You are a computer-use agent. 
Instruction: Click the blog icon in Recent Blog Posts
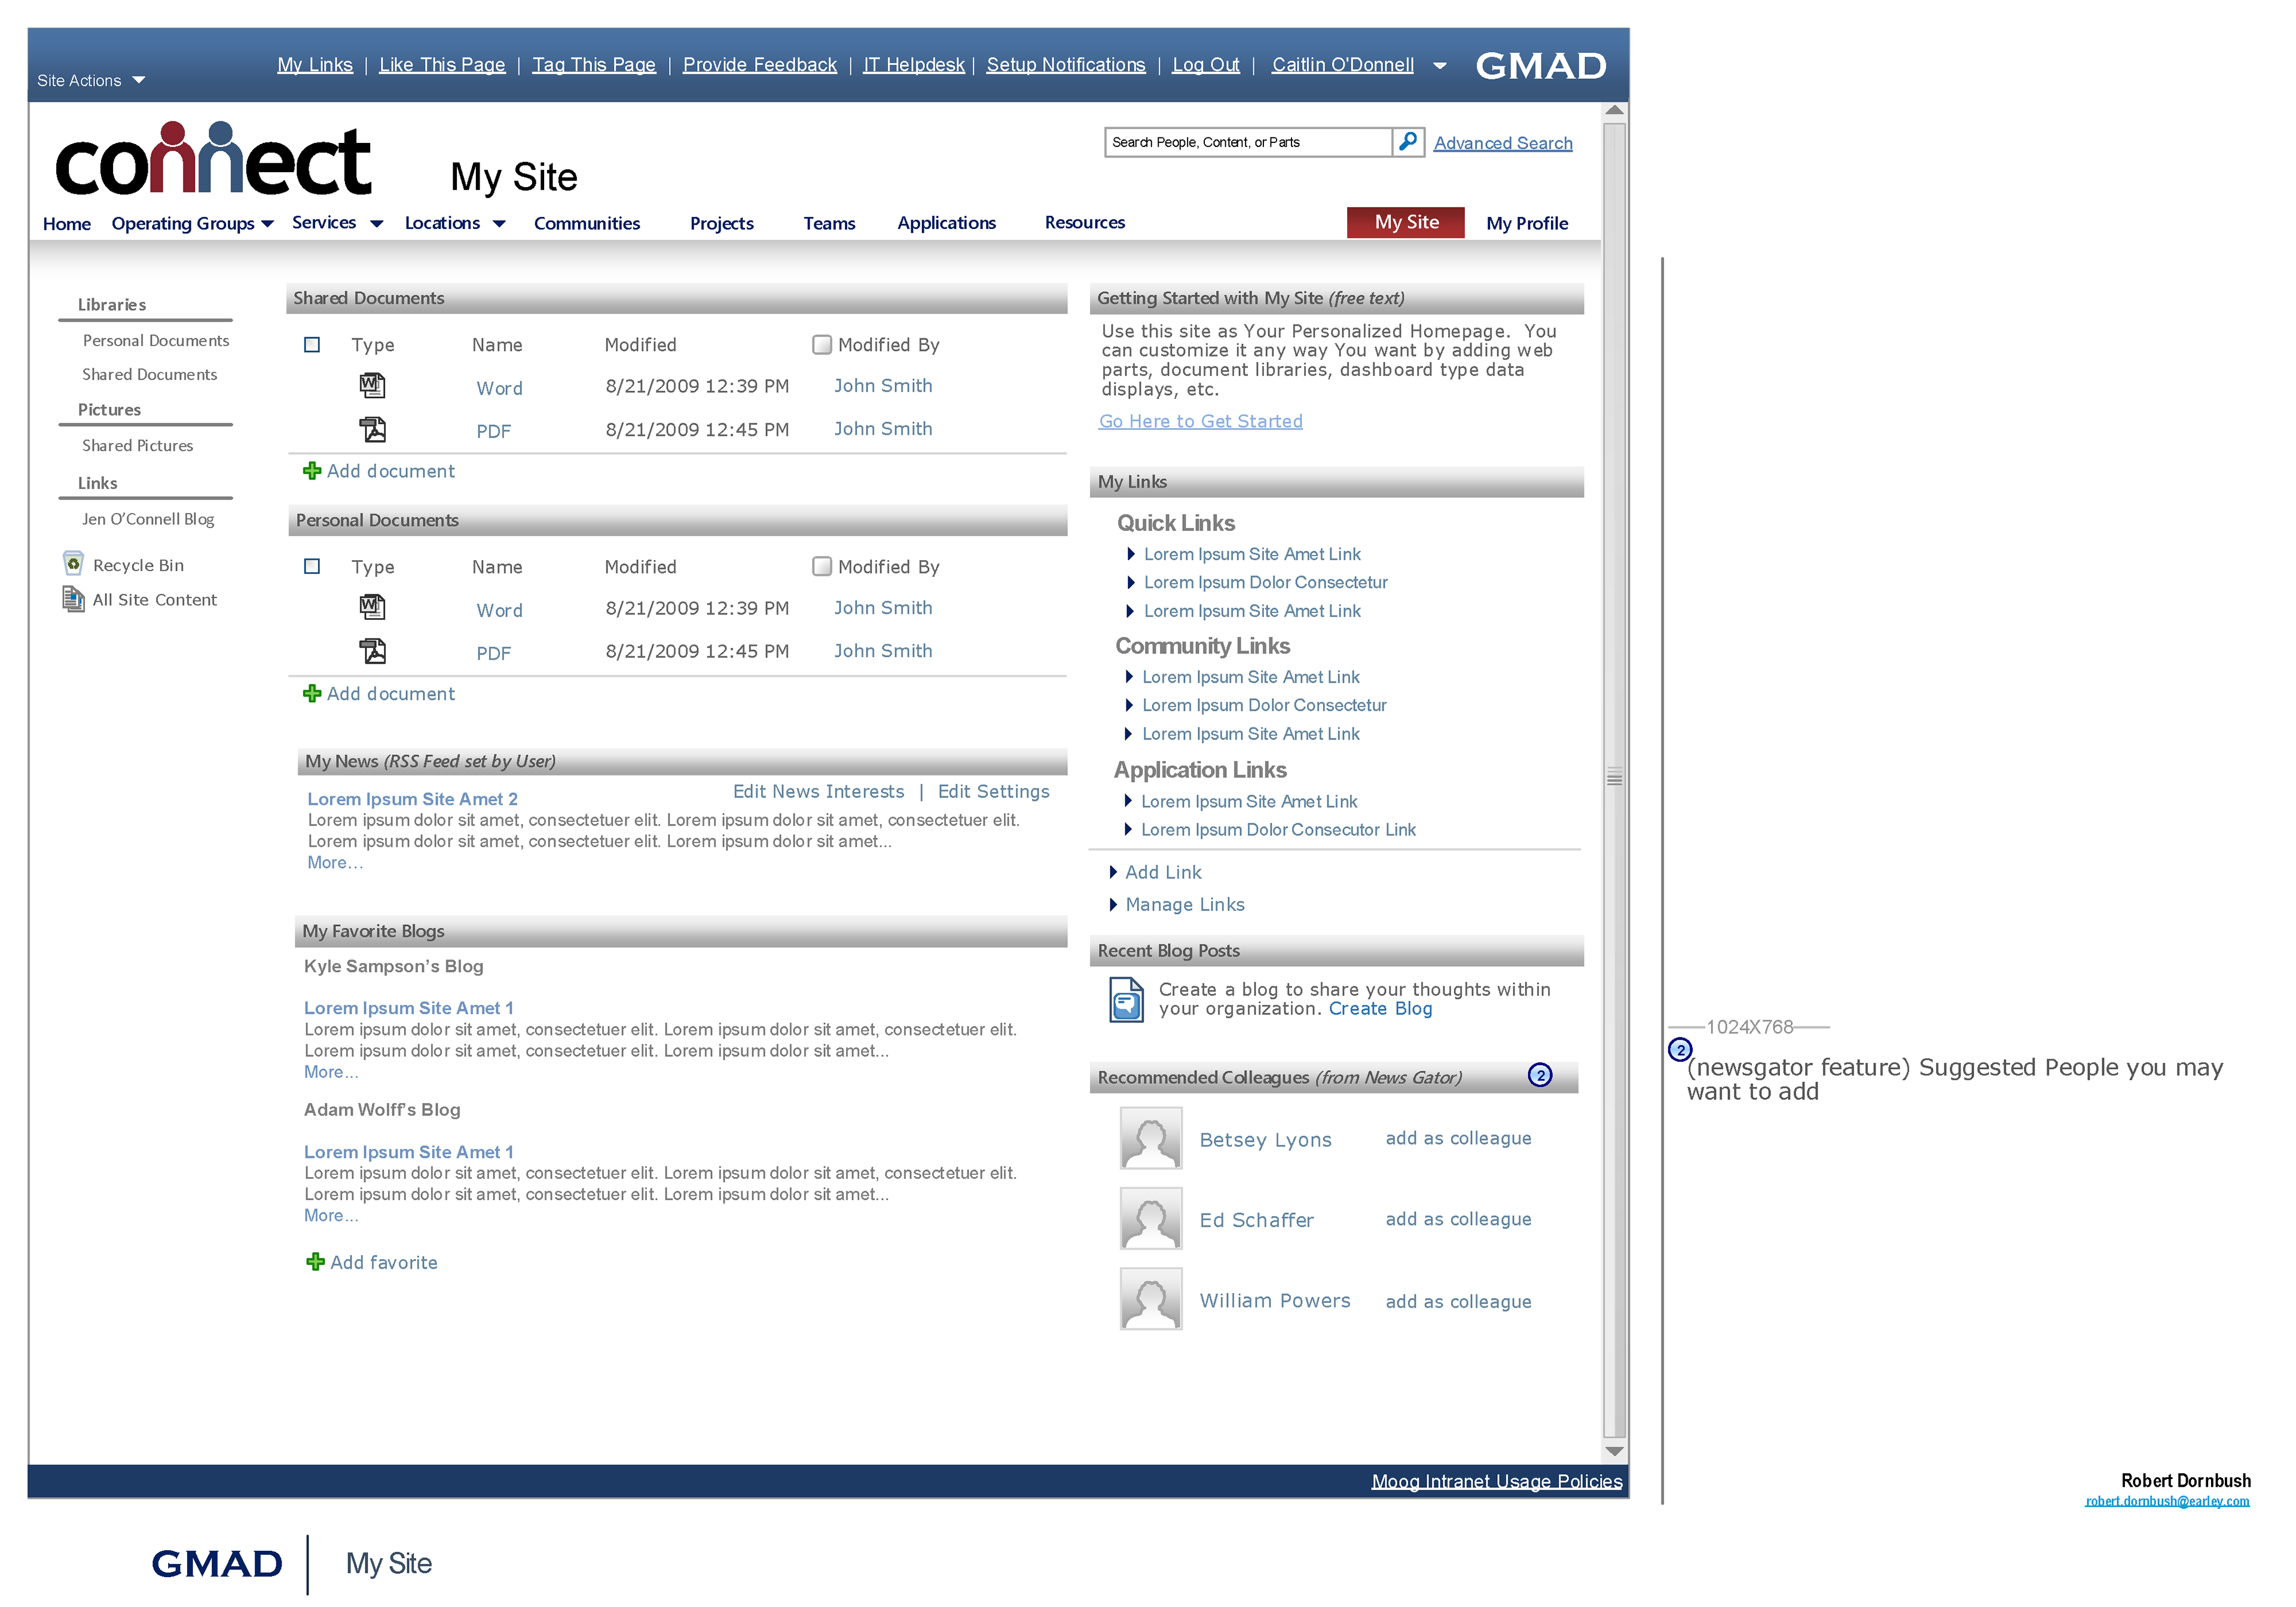[x=1126, y=1000]
